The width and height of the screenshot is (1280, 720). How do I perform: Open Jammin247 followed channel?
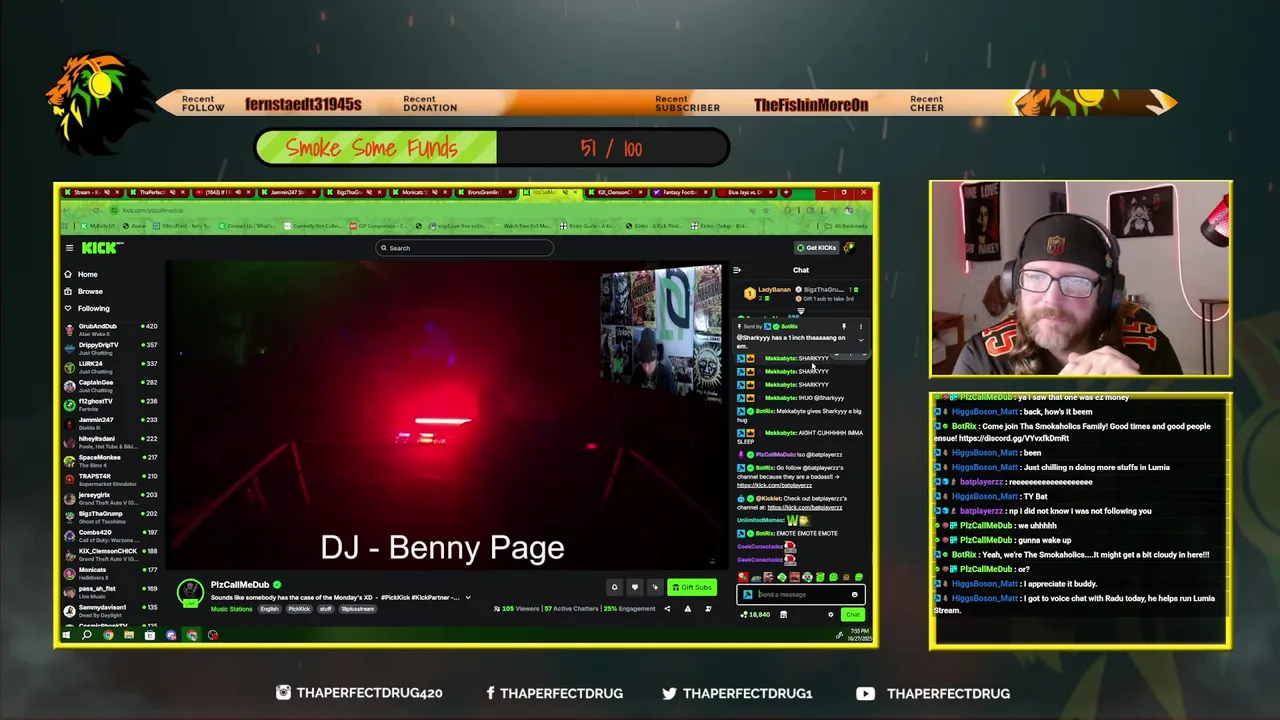pos(110,423)
